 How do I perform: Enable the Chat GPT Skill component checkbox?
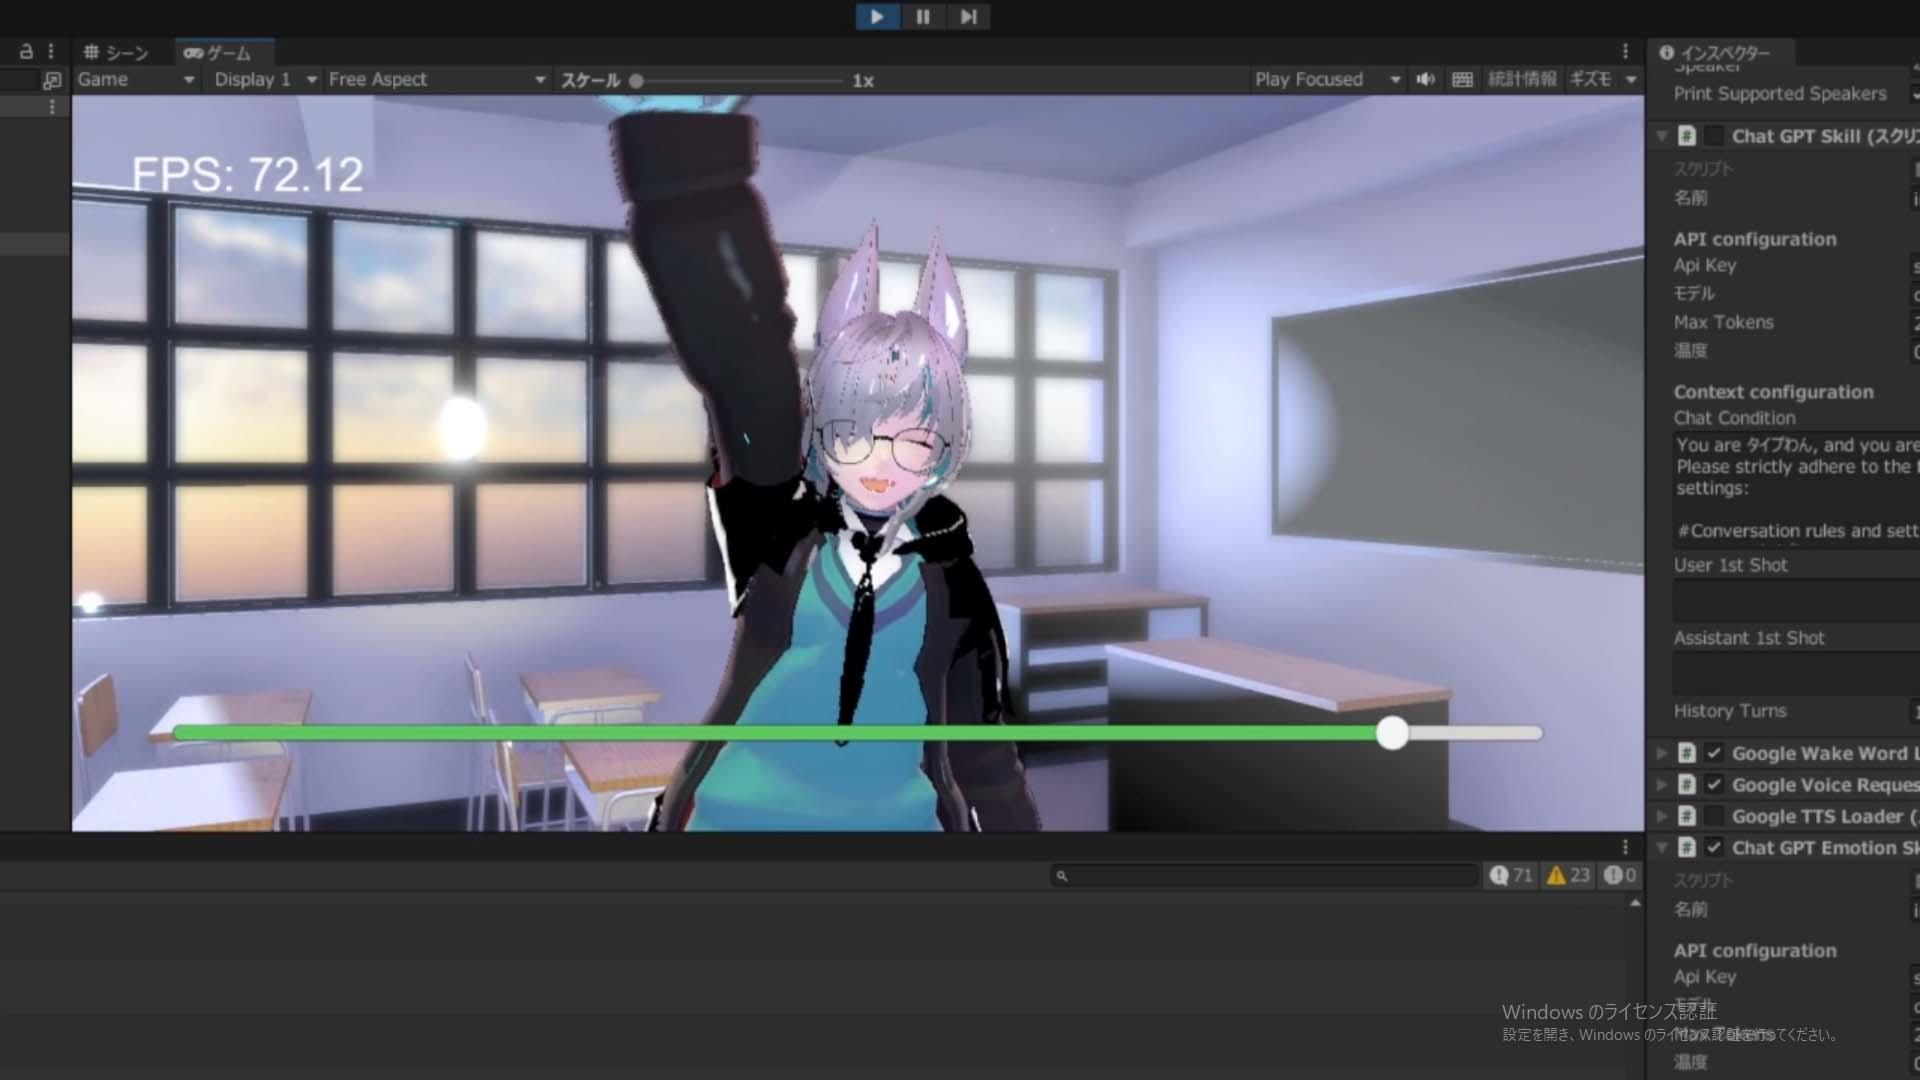[1714, 136]
